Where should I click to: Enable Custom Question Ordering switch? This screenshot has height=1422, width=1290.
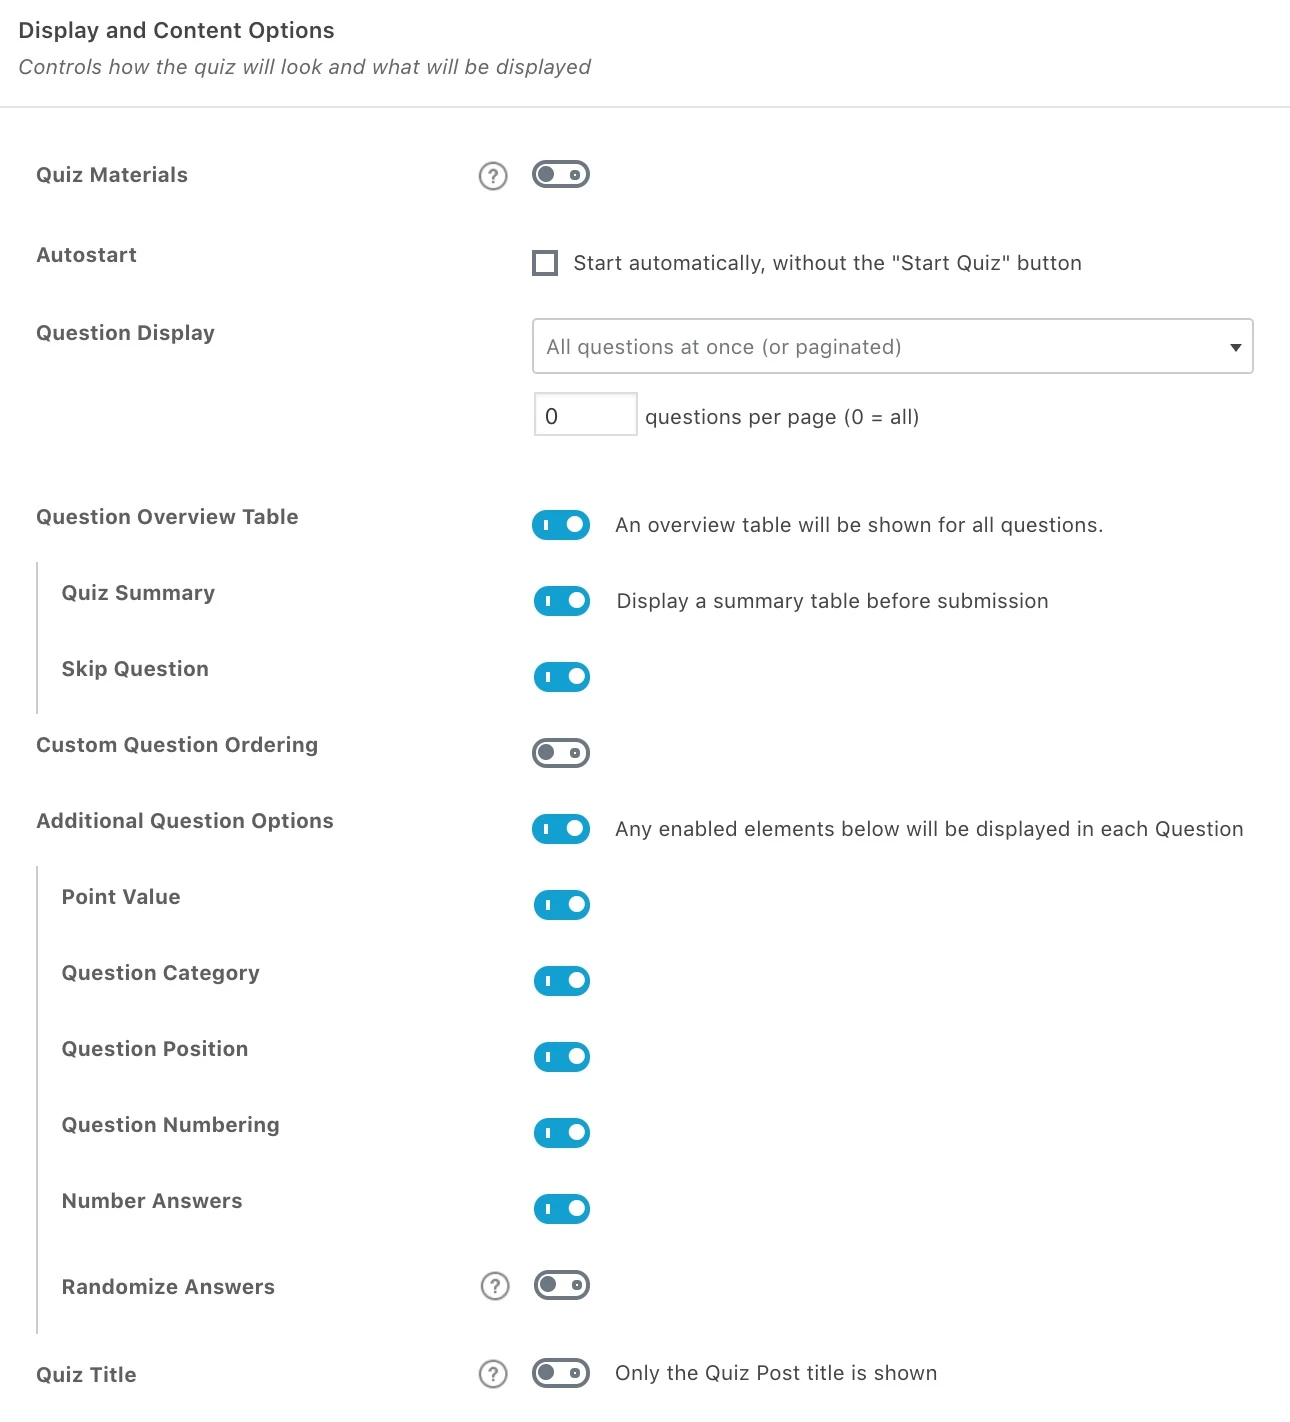561,753
